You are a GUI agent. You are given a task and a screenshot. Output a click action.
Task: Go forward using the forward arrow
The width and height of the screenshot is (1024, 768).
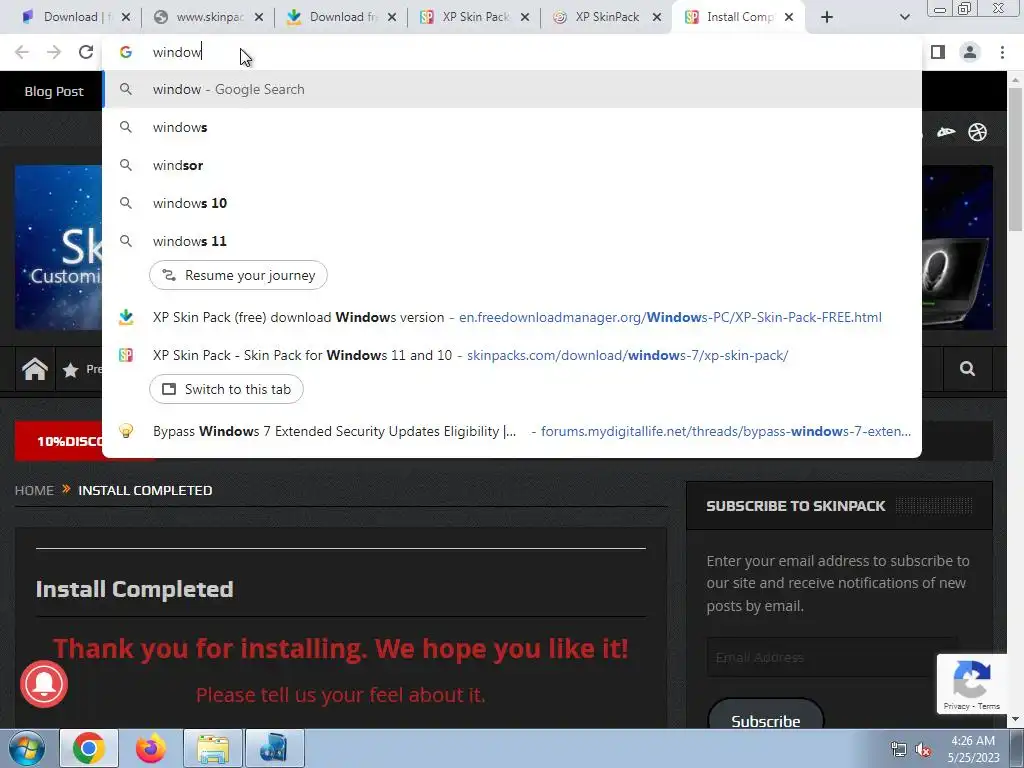(54, 52)
